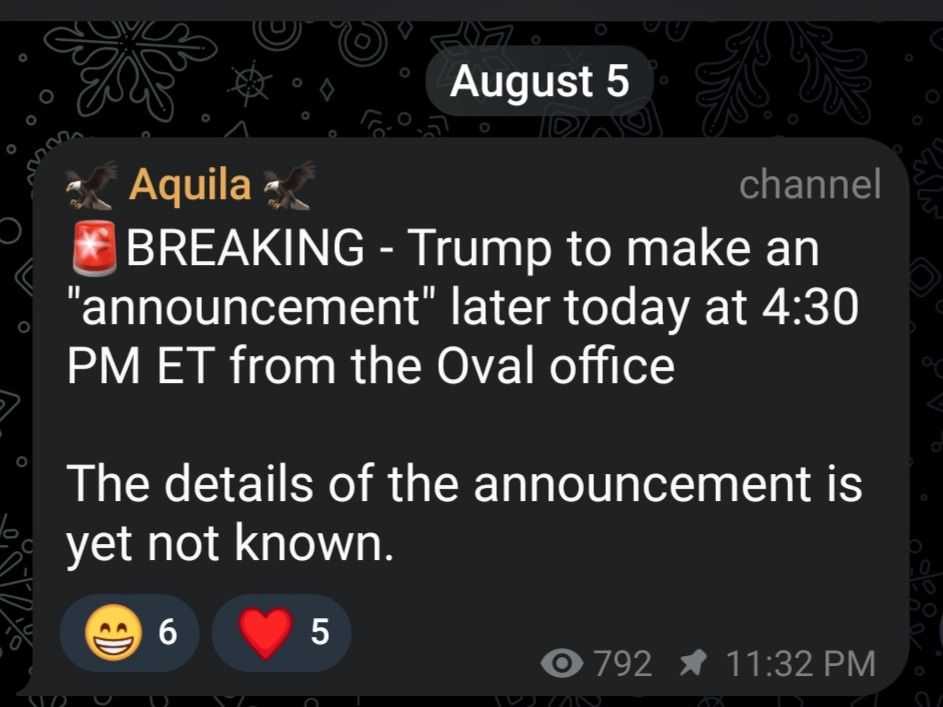Toggle the grinning face reaction
The height and width of the screenshot is (707, 943).
click(113, 633)
